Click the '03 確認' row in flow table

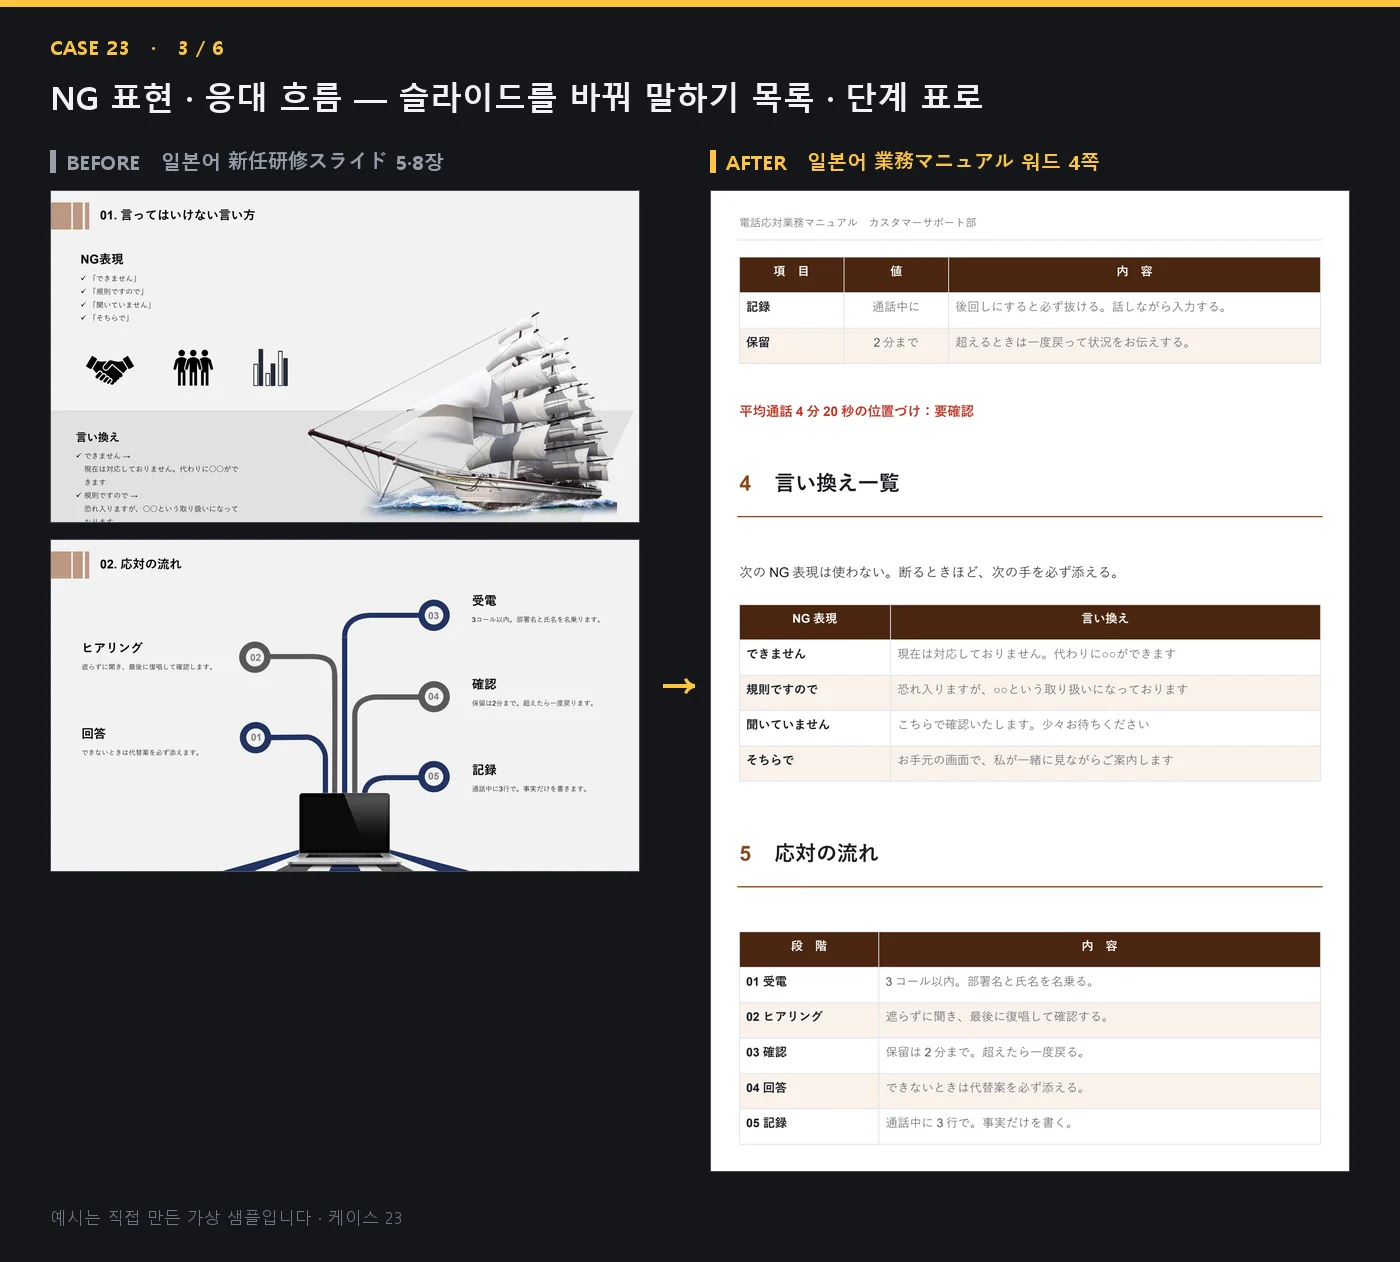coord(1030,1055)
